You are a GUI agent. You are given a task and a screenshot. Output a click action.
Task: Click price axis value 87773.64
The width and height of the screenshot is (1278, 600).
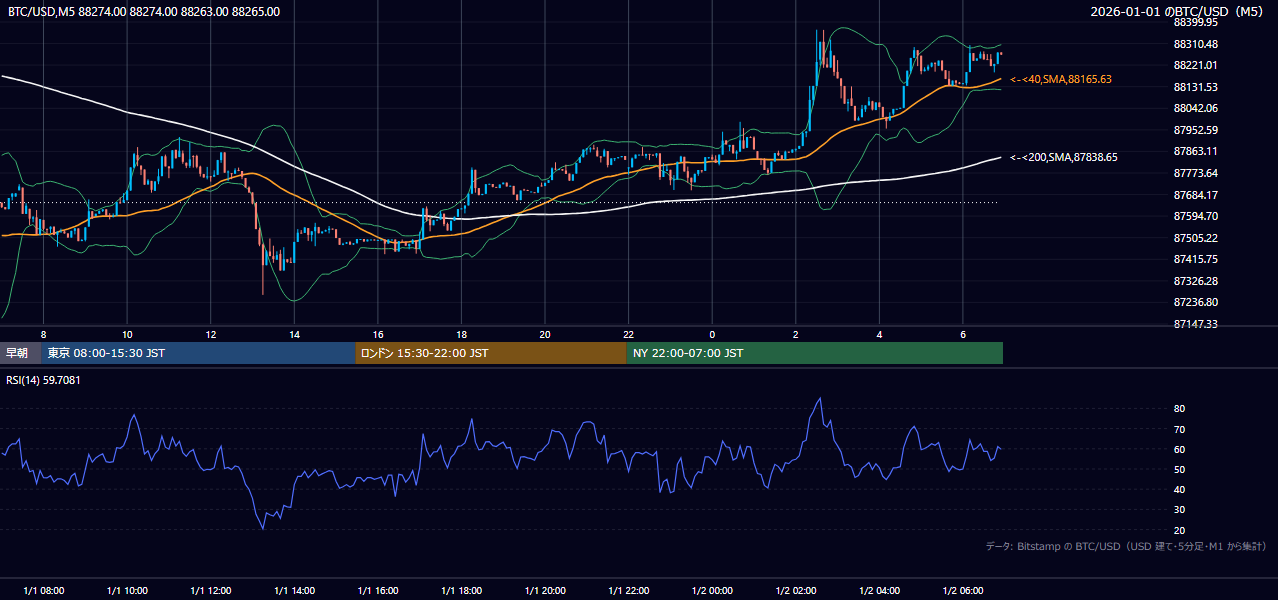1195,173
